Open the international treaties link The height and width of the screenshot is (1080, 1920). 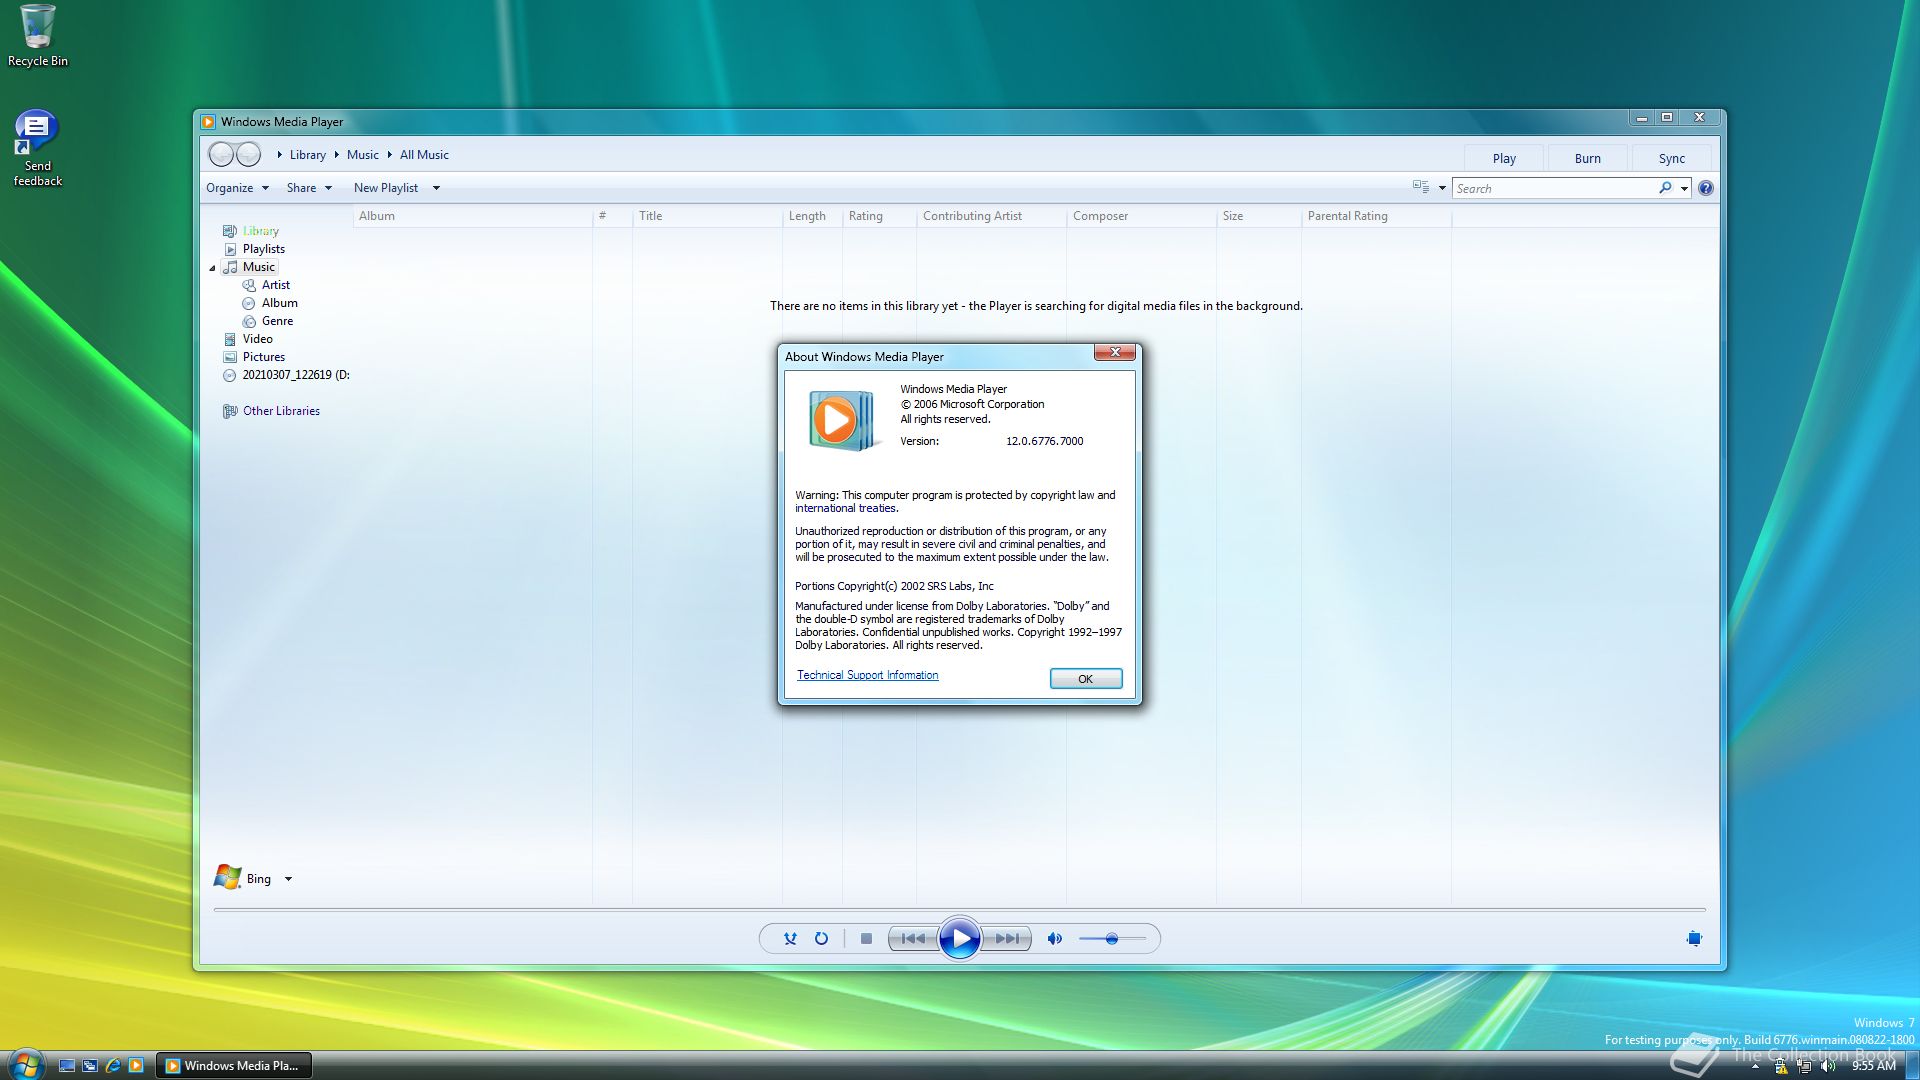coord(845,508)
